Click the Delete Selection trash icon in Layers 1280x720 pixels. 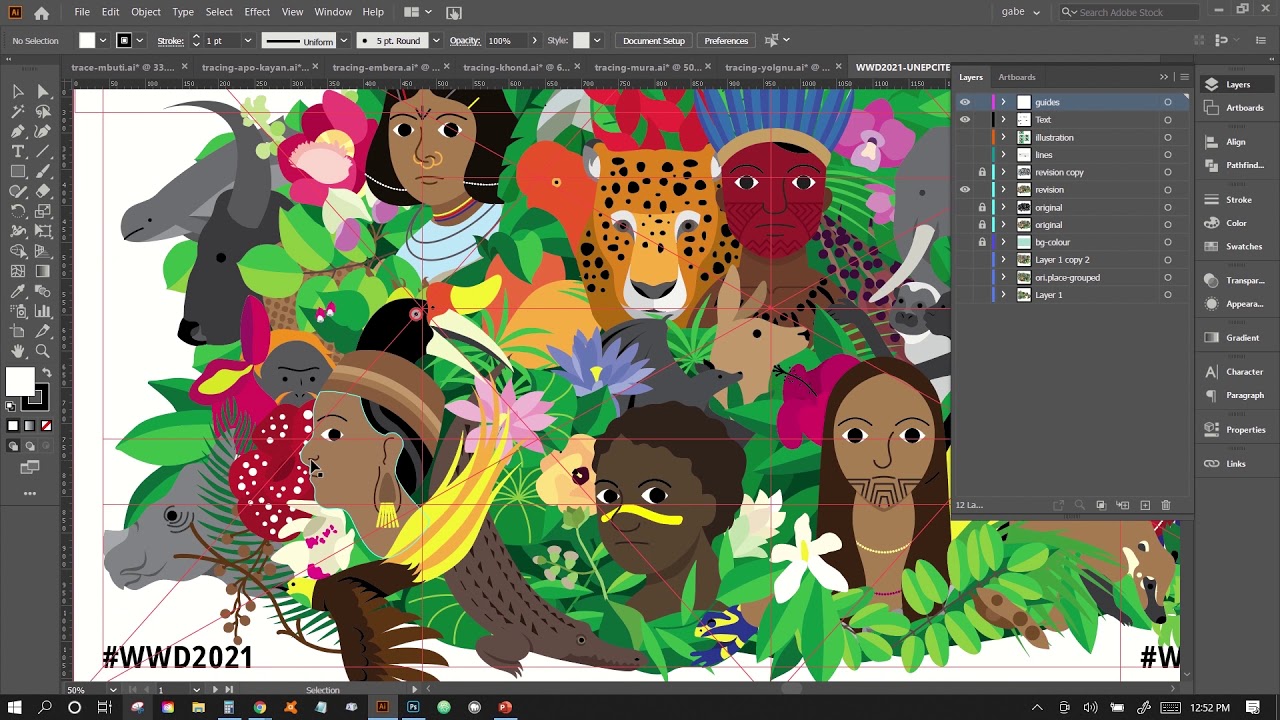(x=1166, y=505)
